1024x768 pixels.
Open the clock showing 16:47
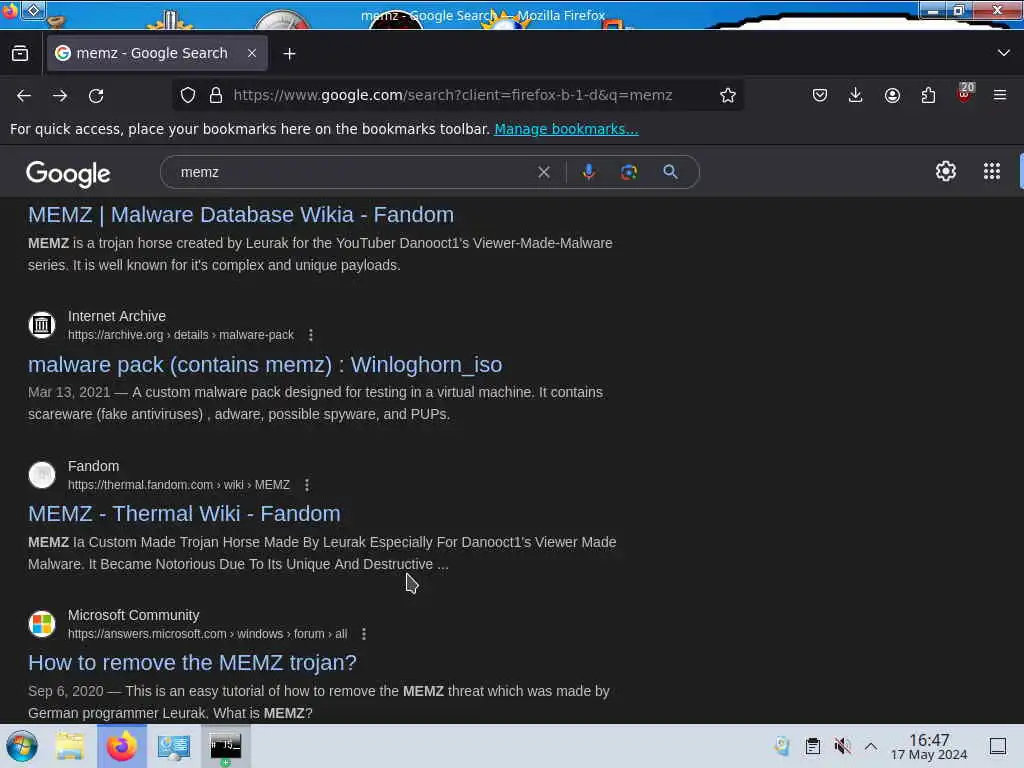[x=929, y=746]
